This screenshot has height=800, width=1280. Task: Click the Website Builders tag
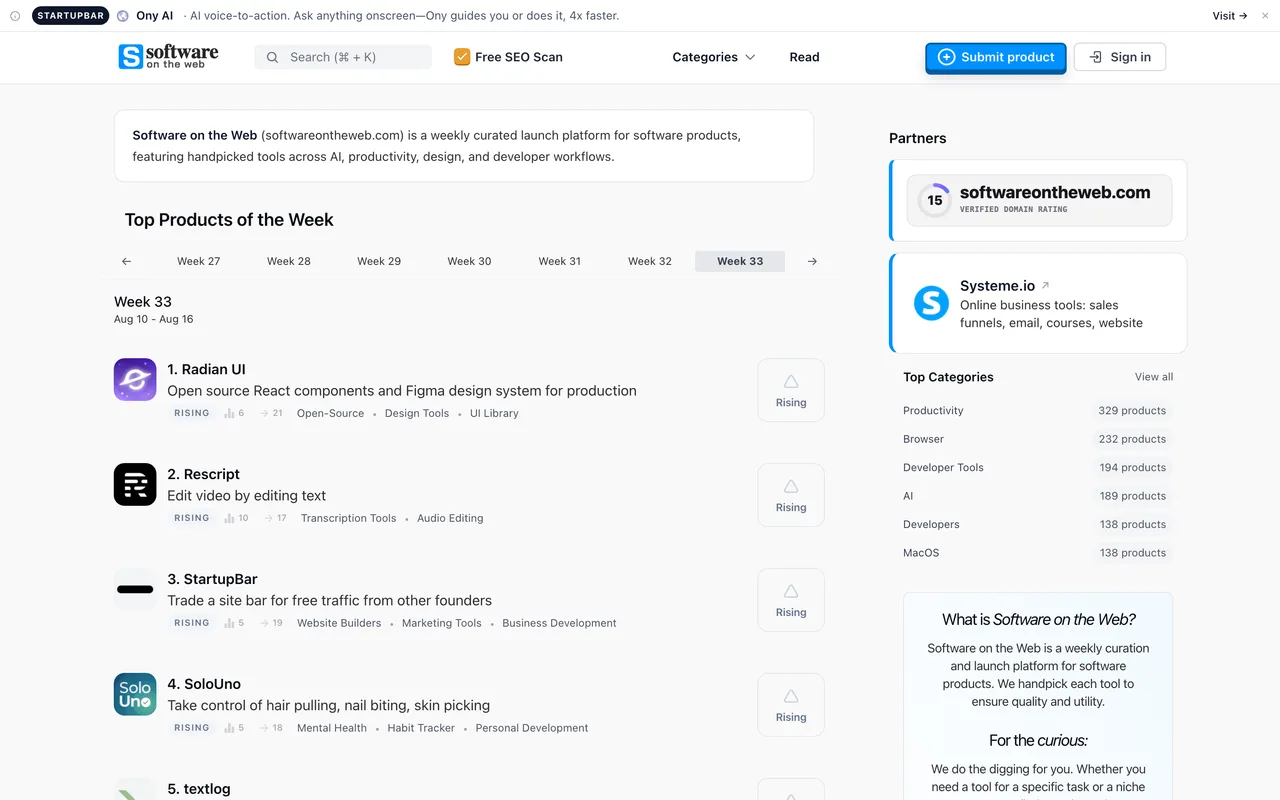[339, 623]
